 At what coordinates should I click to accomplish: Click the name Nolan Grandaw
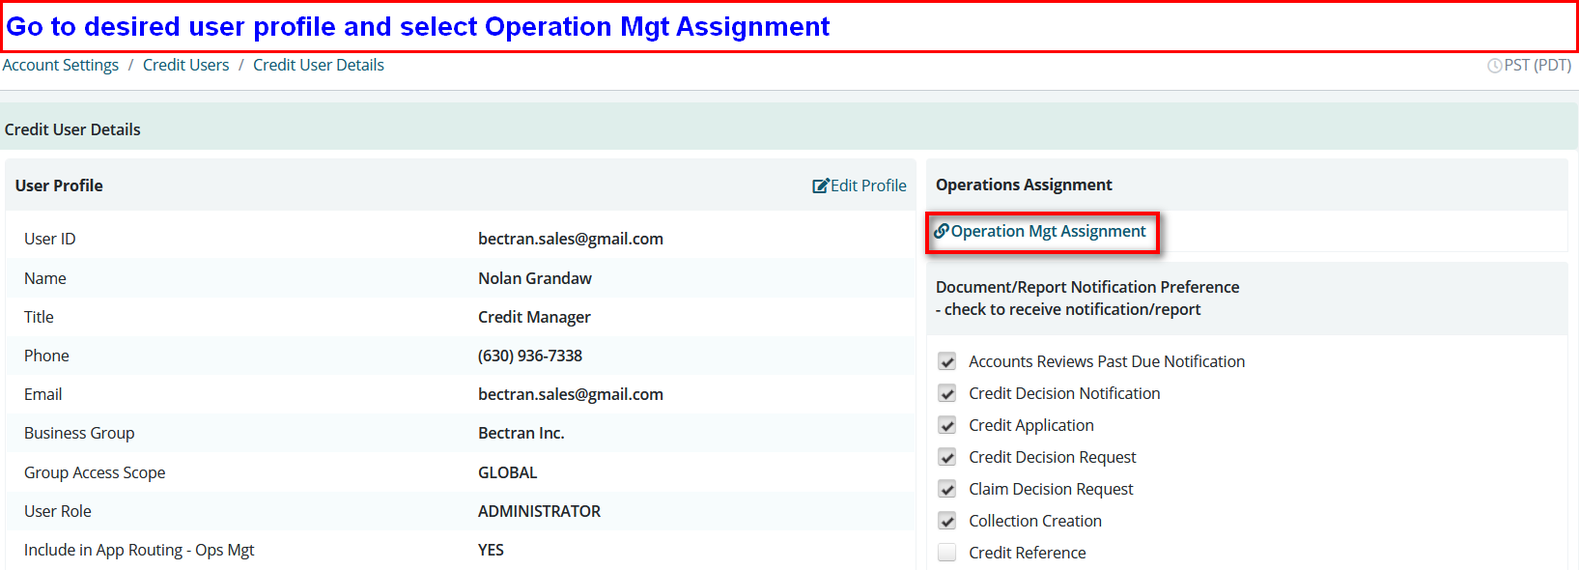(535, 278)
